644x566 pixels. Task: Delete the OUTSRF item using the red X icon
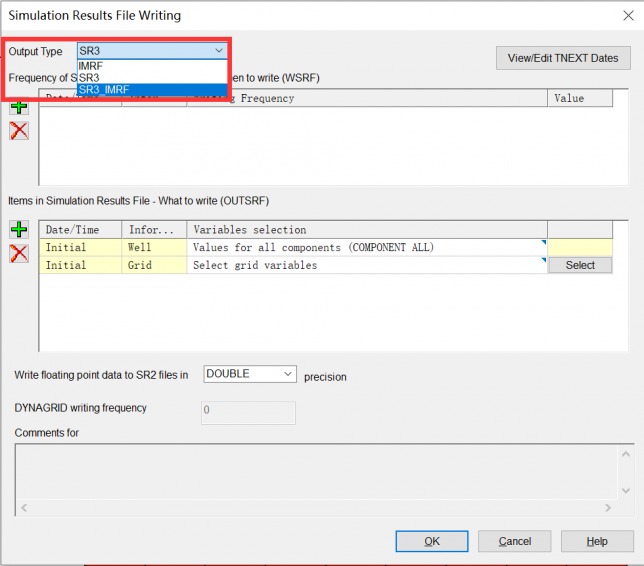[19, 254]
